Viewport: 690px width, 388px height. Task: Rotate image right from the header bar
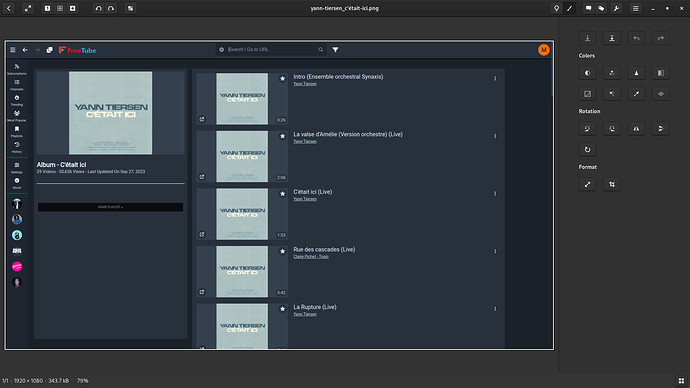click(111, 8)
